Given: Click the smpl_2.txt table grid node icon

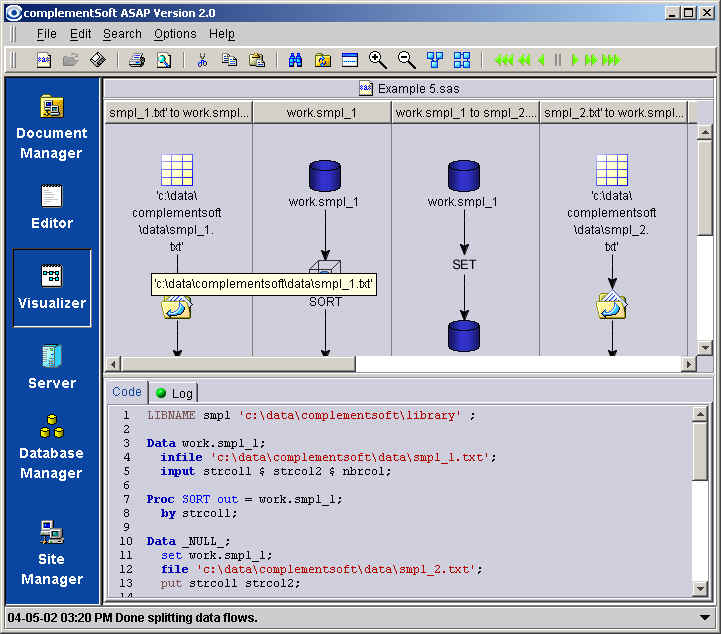Looking at the screenshot, I should (612, 170).
